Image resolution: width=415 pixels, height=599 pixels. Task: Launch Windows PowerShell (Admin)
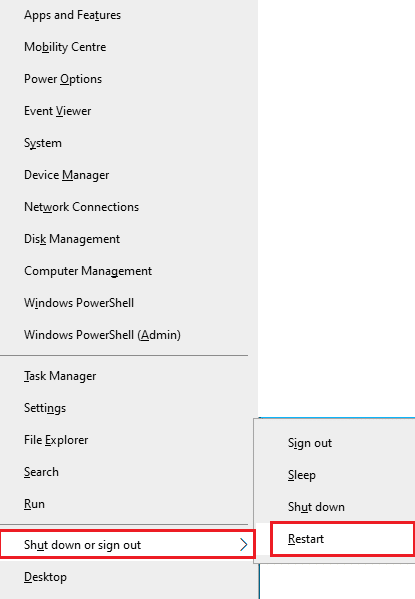(128, 335)
